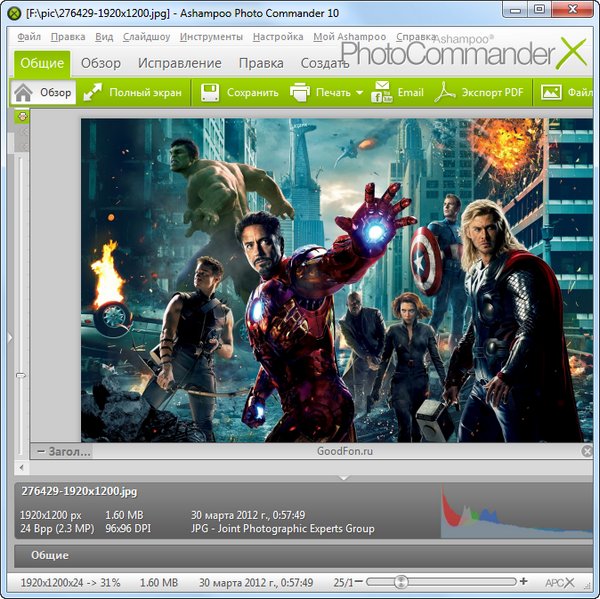This screenshot has height=599, width=600.
Task: Click the zoom-in plus button
Action: (x=524, y=582)
